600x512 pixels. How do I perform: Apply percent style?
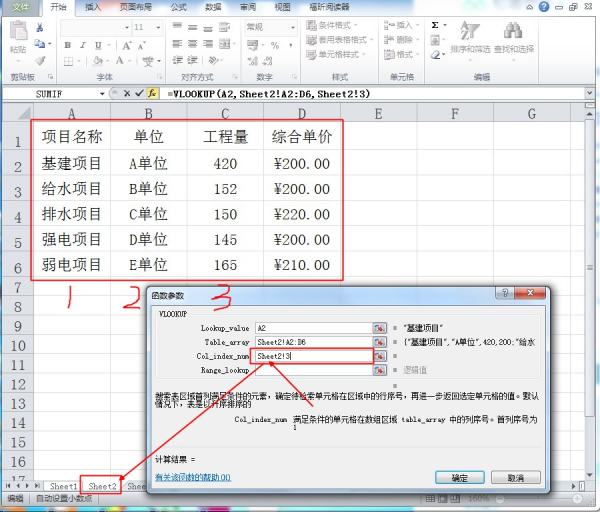pos(275,45)
